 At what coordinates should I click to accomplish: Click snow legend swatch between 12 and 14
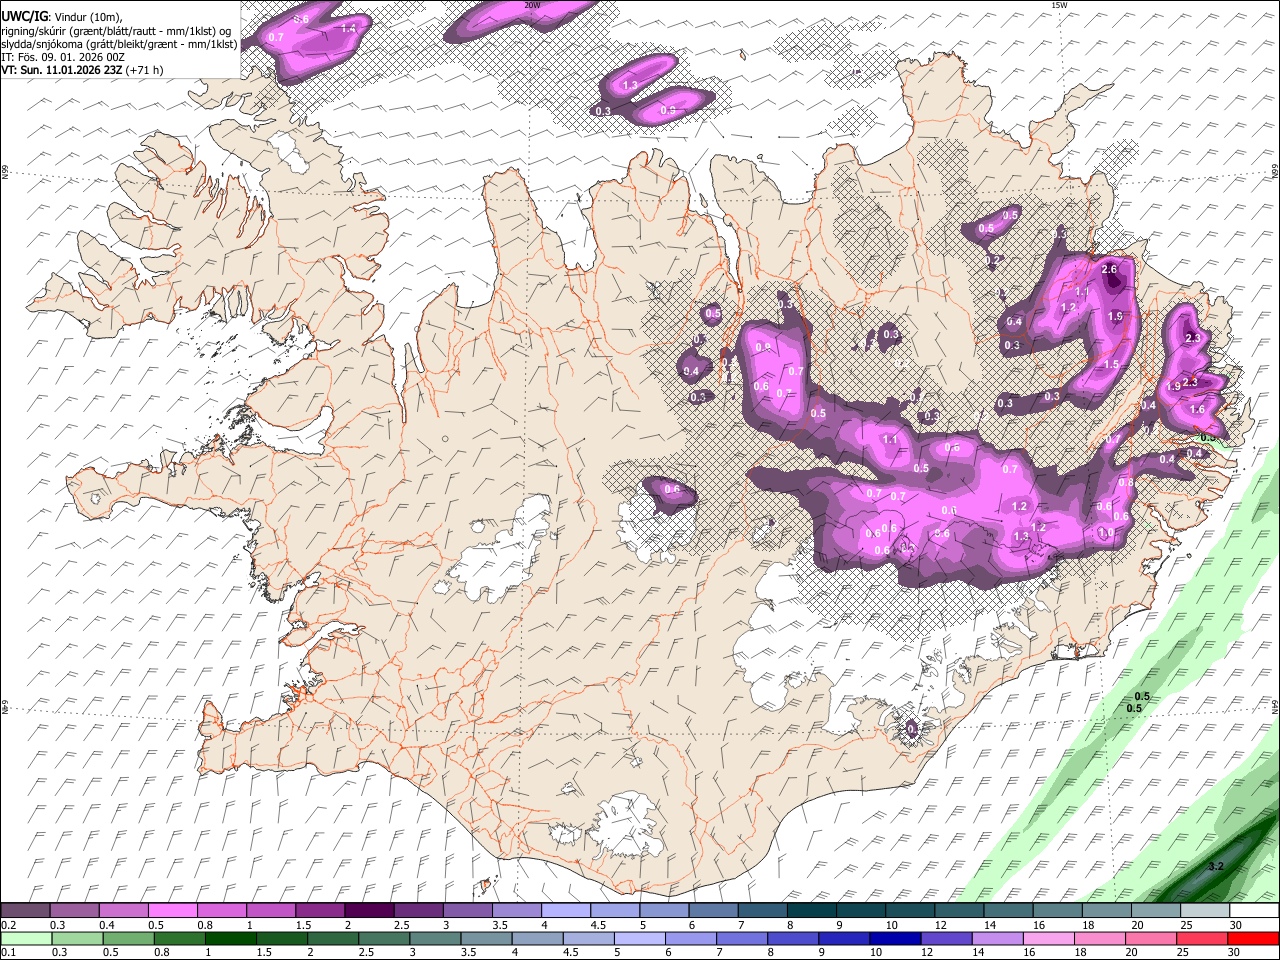coord(959,911)
